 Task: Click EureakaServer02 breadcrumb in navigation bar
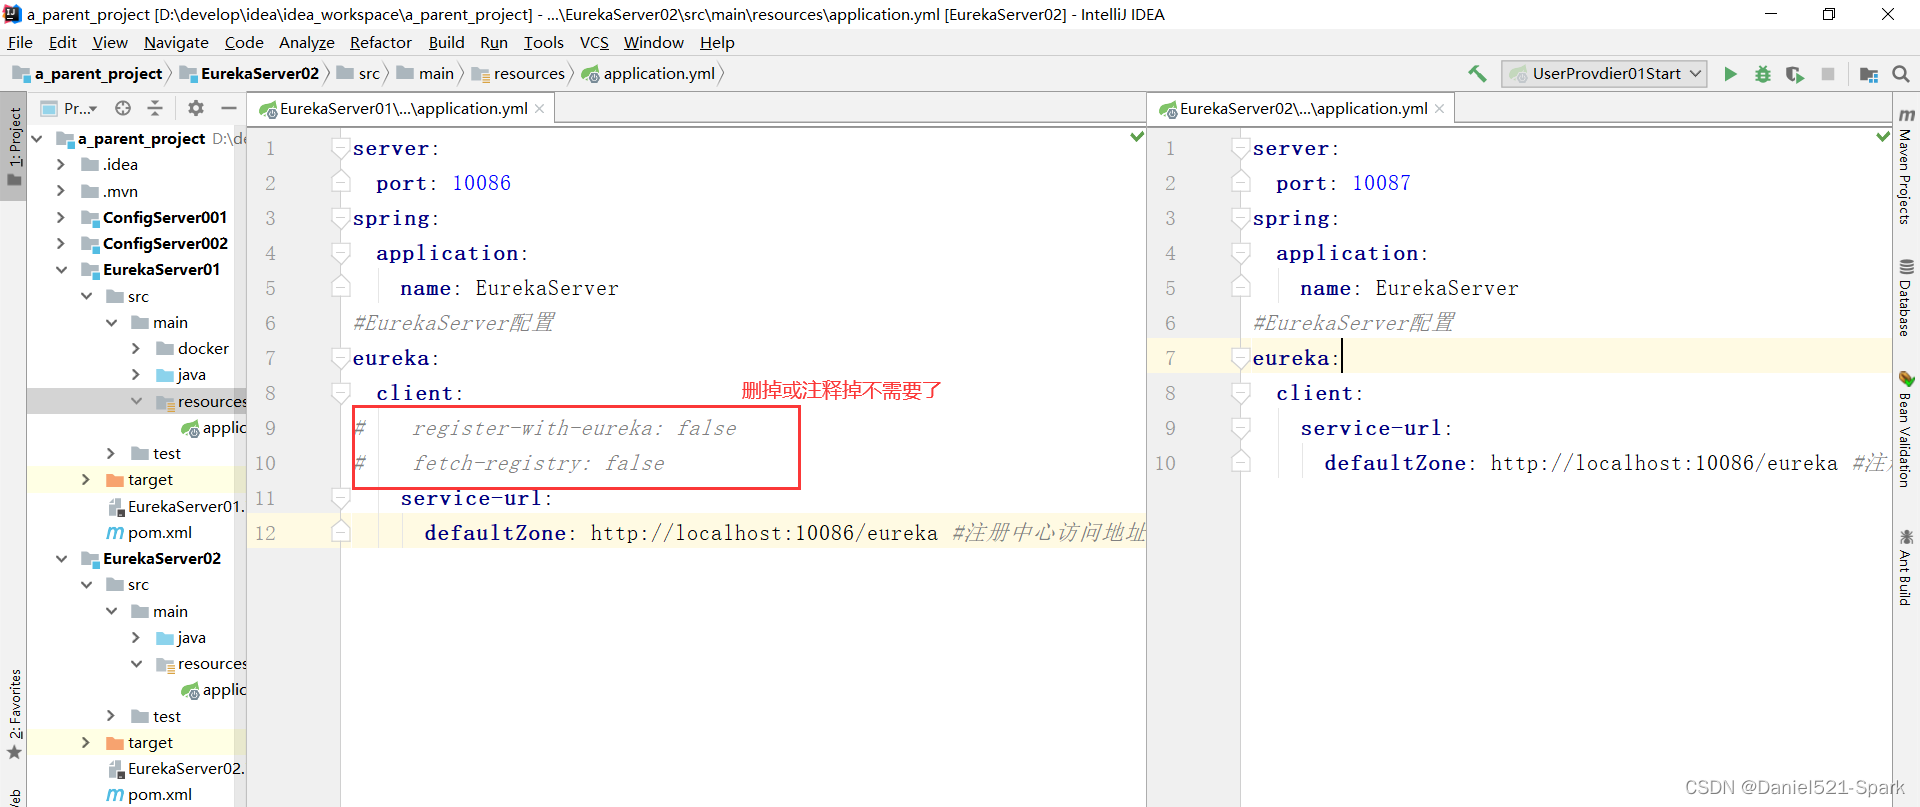point(249,74)
